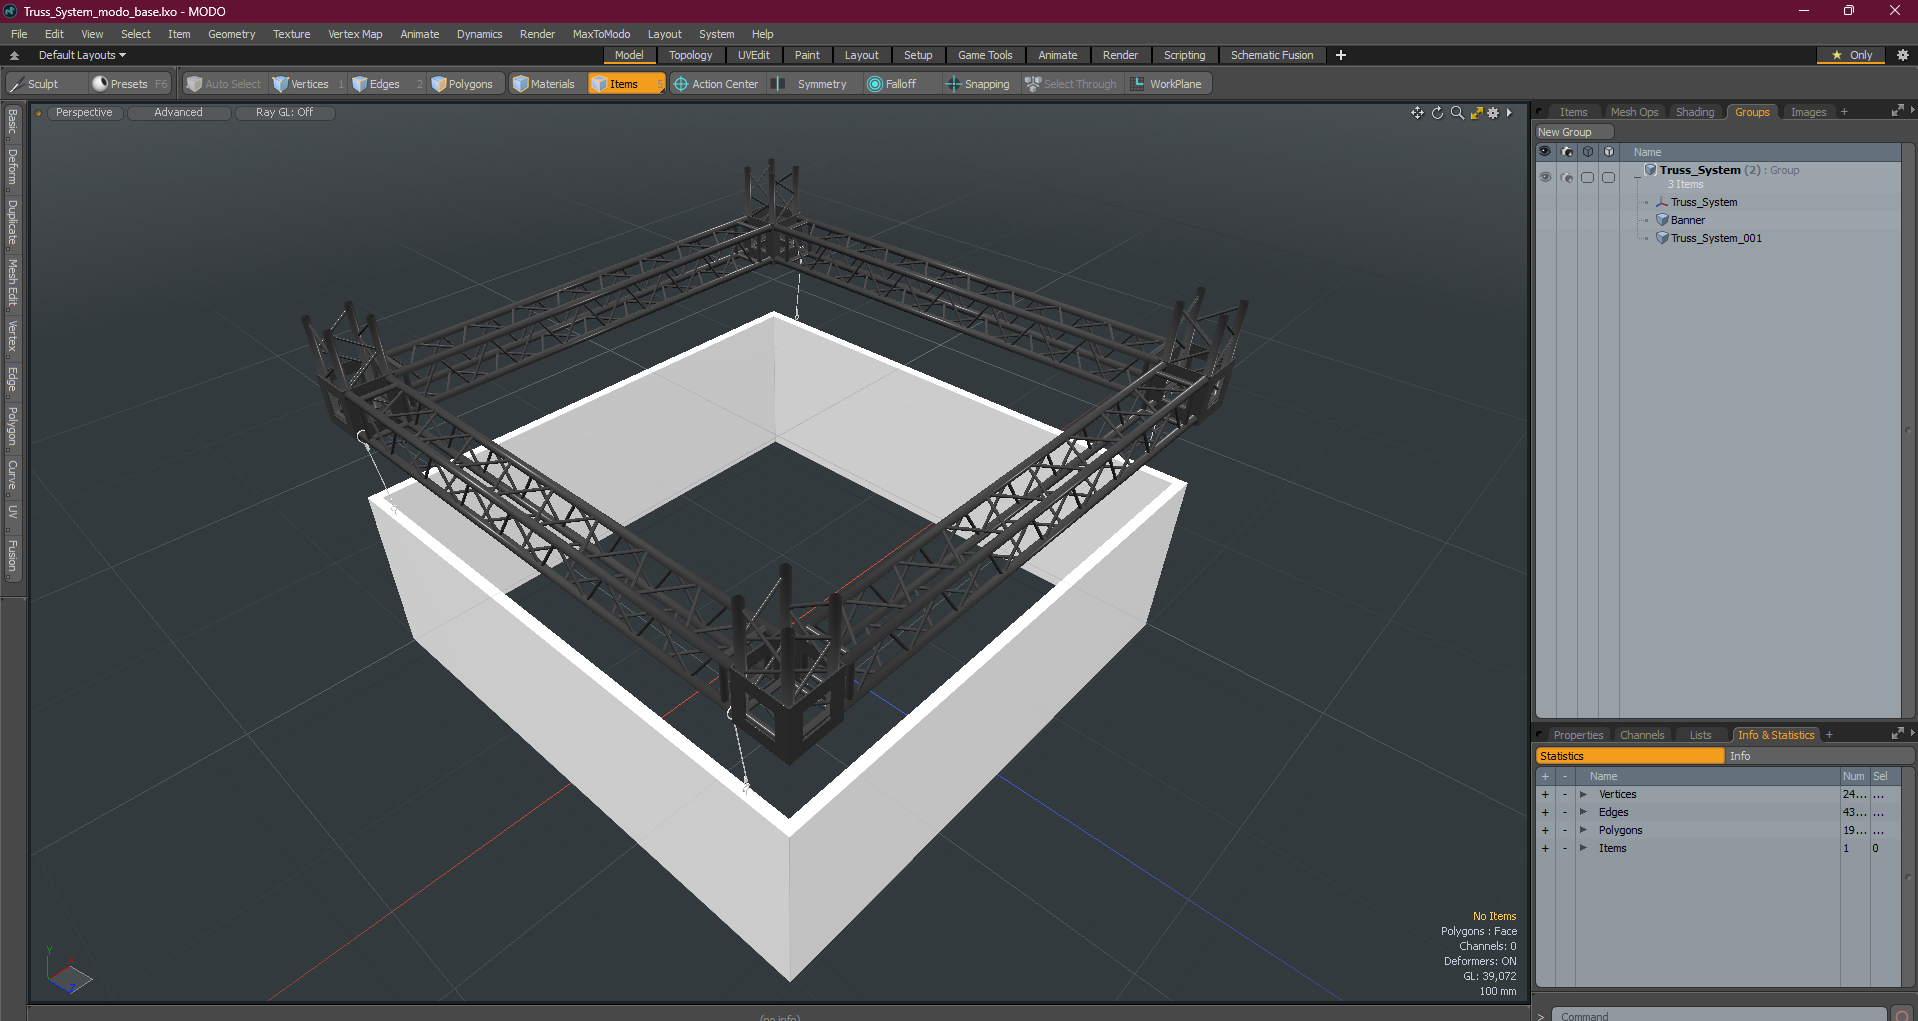This screenshot has width=1918, height=1021.
Task: Click the Banner mesh item icon
Action: coord(1662,220)
